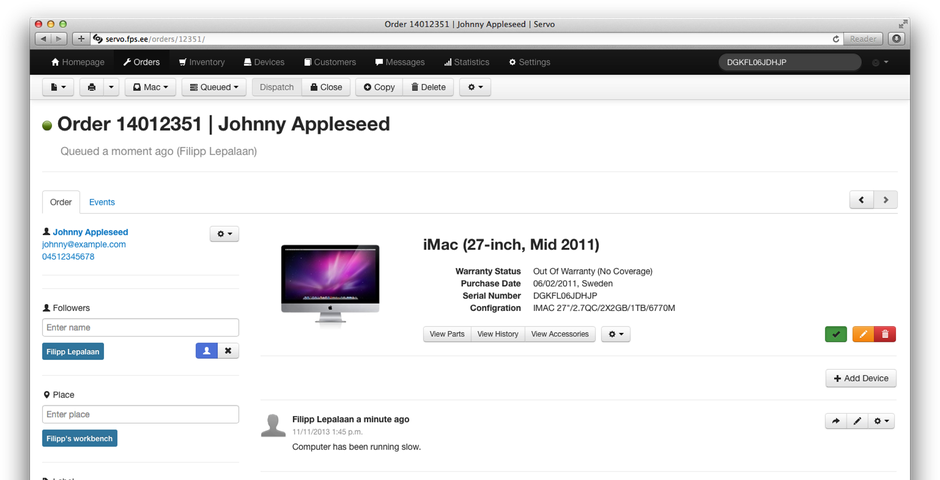Close the order with Close button
The image size is (940, 480).
click(326, 87)
